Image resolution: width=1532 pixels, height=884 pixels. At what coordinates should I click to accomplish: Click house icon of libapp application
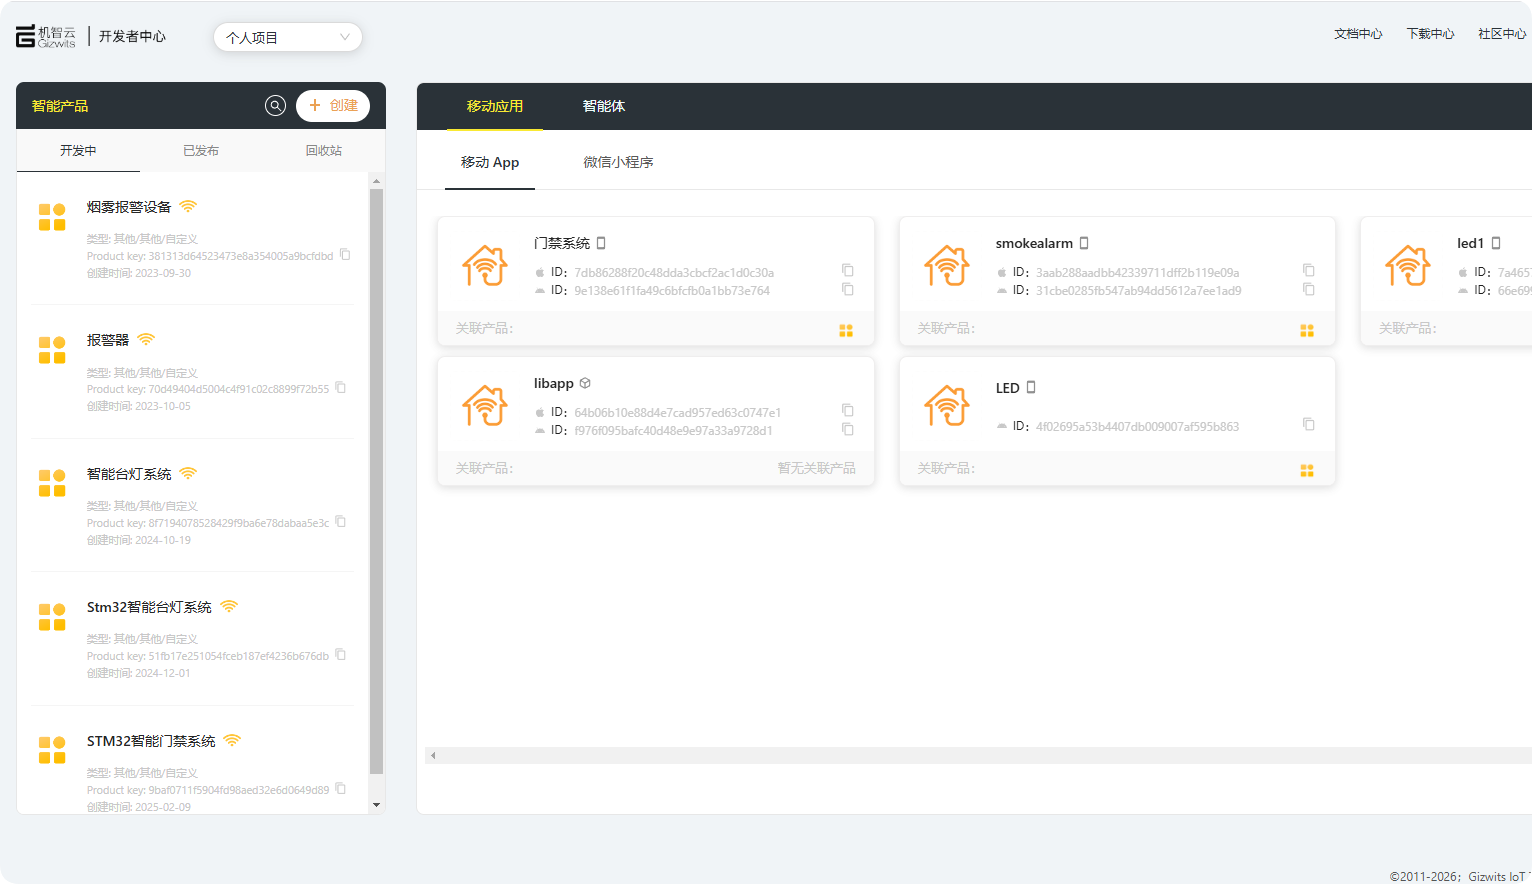[x=485, y=406]
